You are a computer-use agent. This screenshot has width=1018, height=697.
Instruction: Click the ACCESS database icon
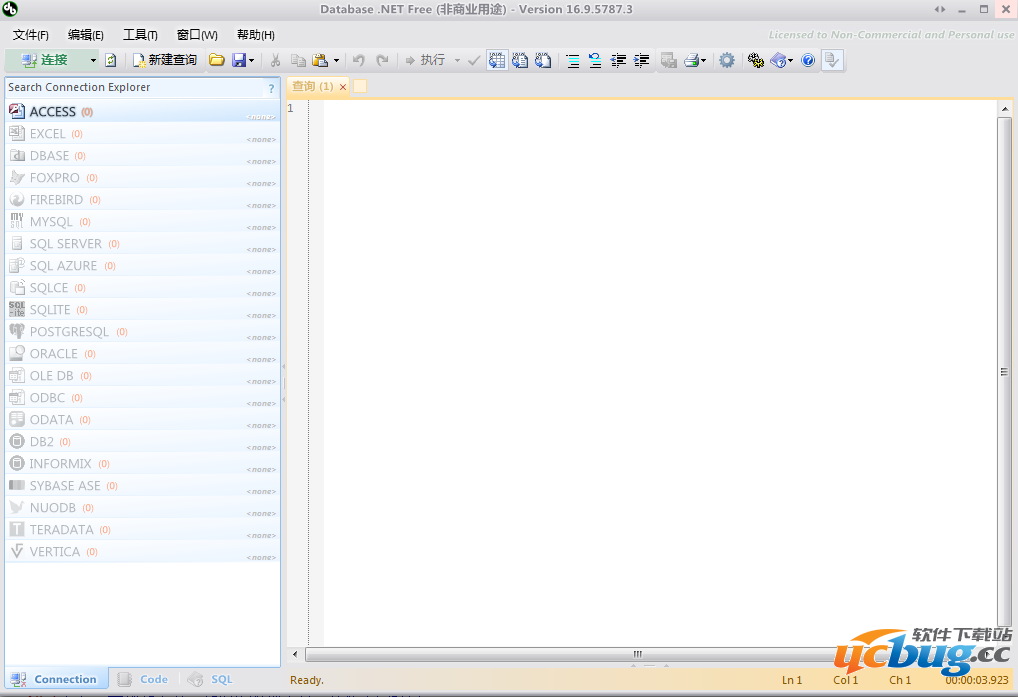(17, 111)
